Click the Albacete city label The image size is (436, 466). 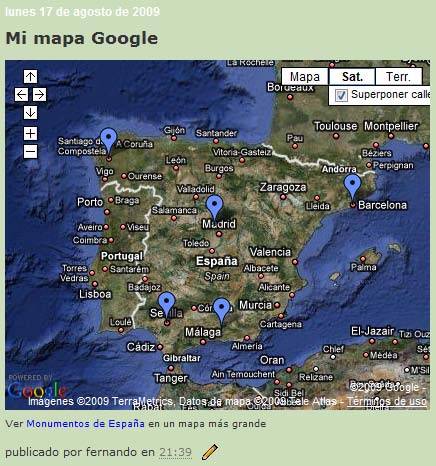tap(261, 268)
